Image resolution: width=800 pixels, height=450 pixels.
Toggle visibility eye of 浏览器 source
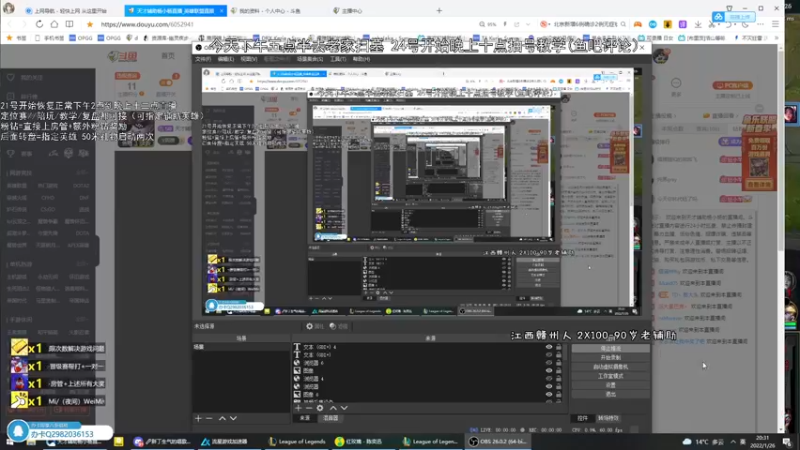click(x=549, y=386)
